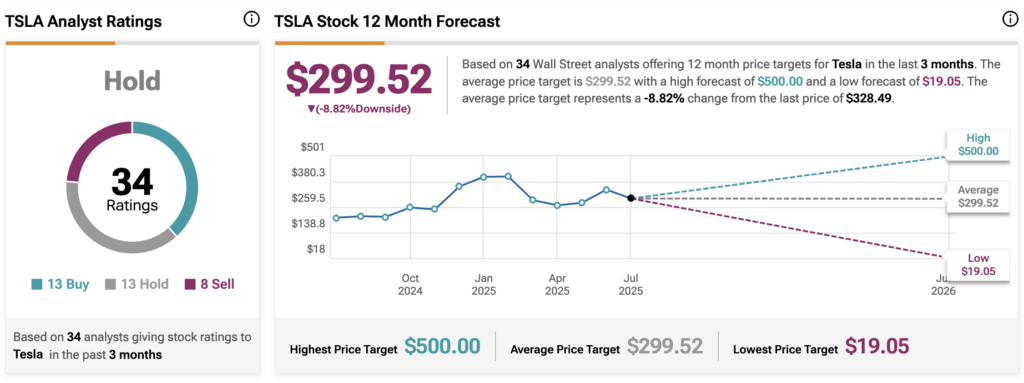Screen dimensions: 1024x383
Task: Click the Apr 2025 chart data point
Action: tap(557, 205)
